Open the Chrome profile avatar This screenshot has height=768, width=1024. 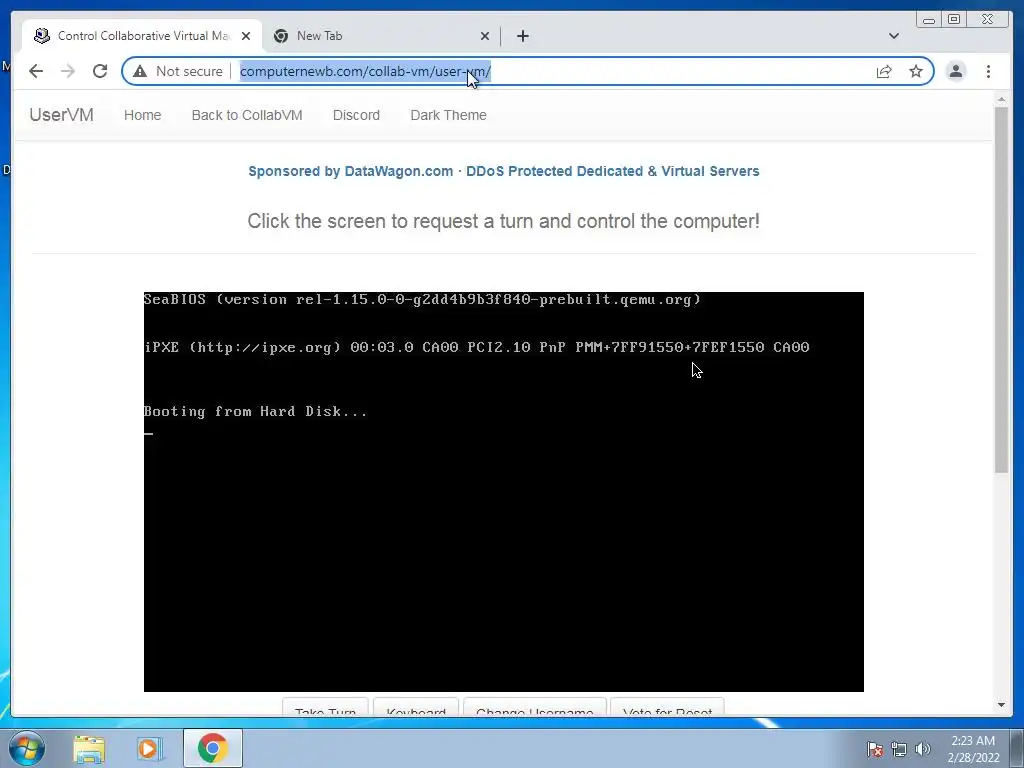coord(955,71)
